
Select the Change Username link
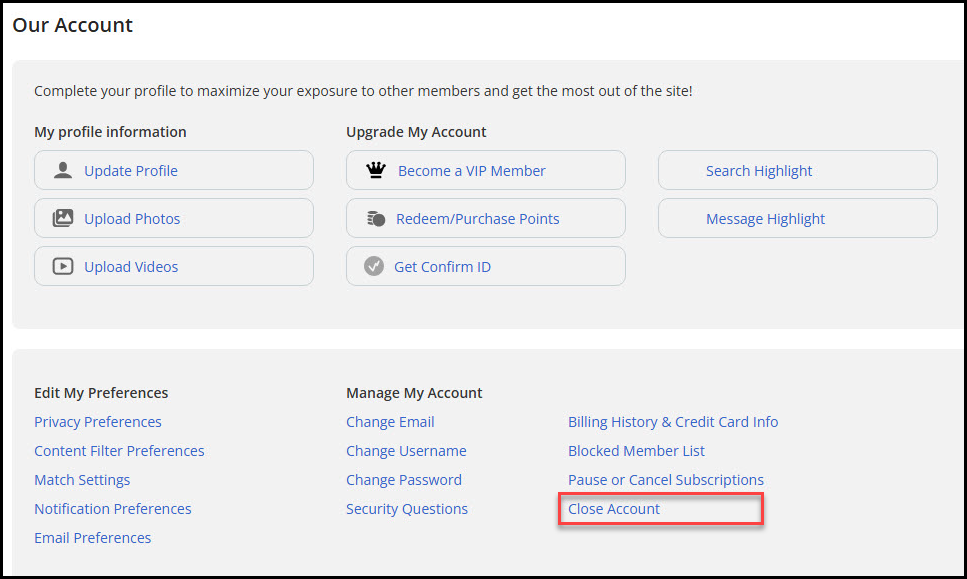tap(406, 451)
